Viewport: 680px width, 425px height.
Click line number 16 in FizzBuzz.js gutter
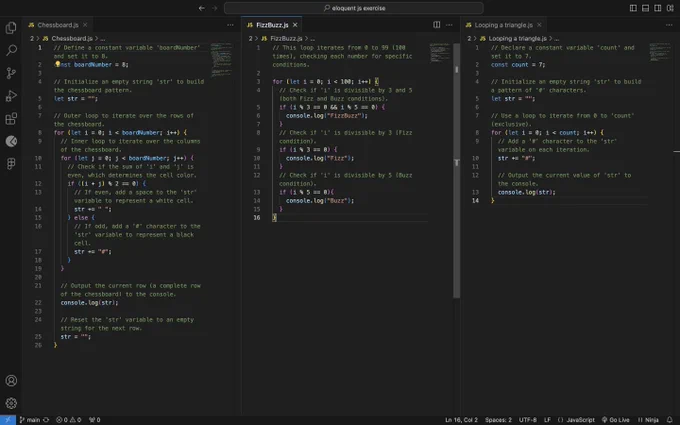click(x=257, y=217)
